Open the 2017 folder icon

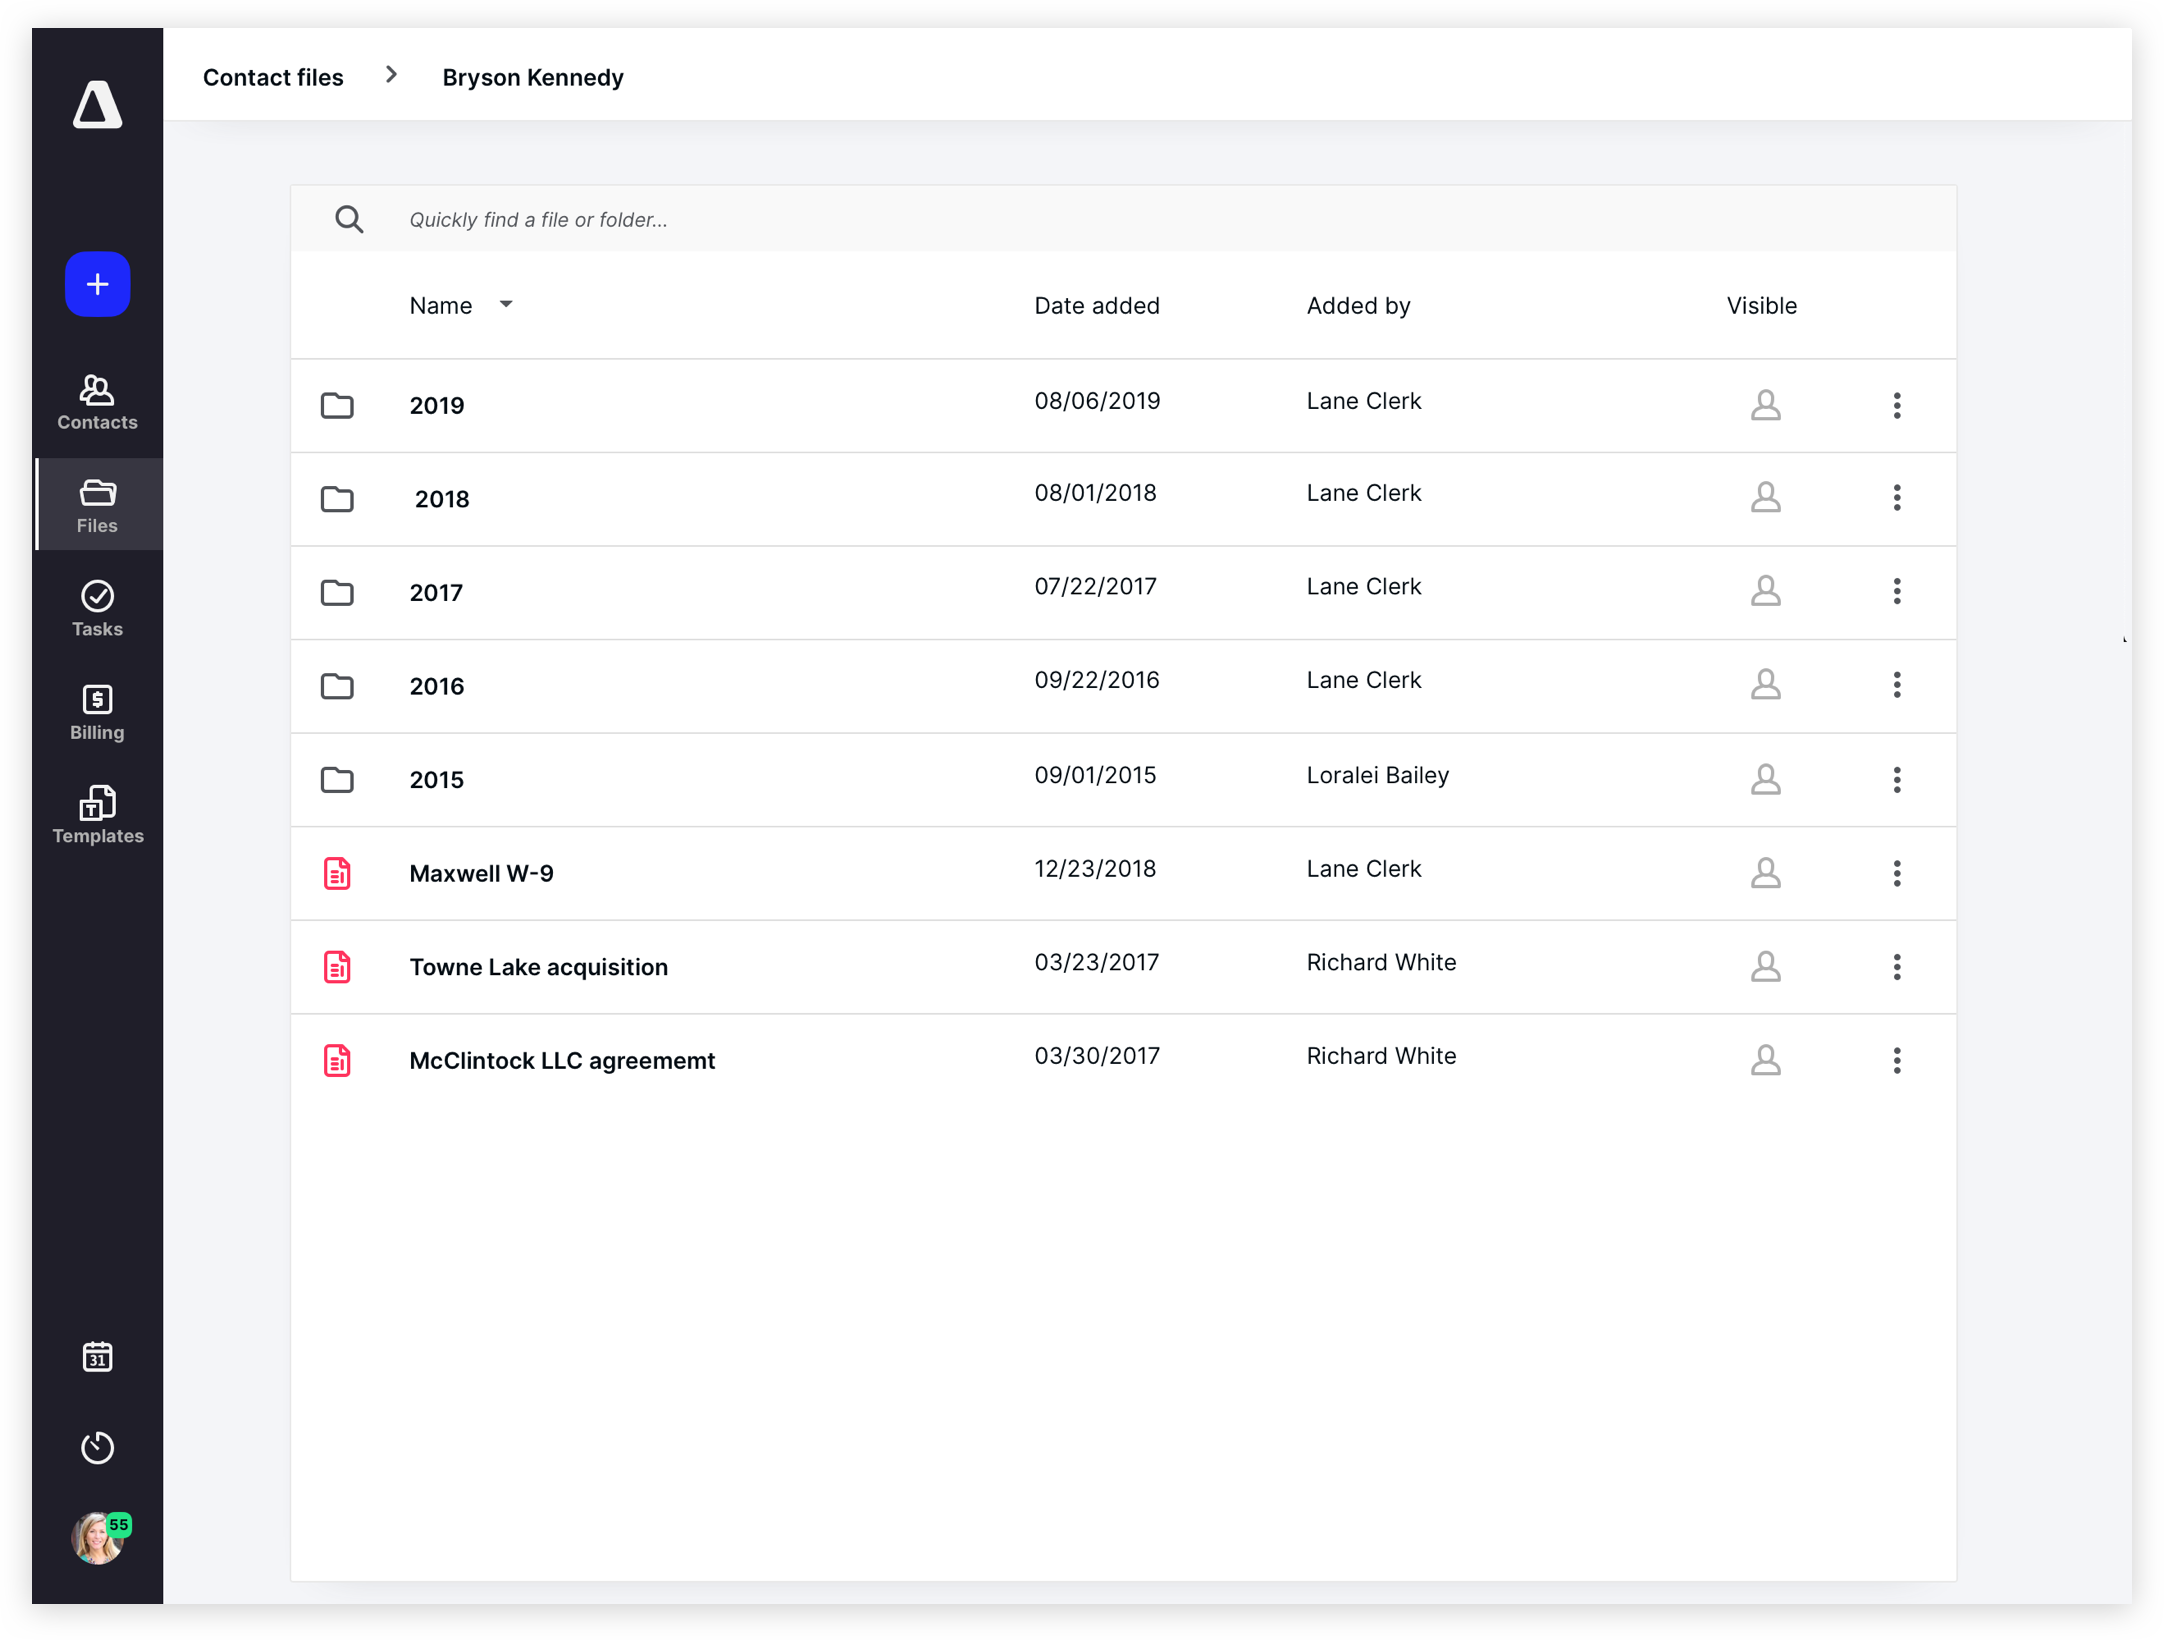click(337, 592)
